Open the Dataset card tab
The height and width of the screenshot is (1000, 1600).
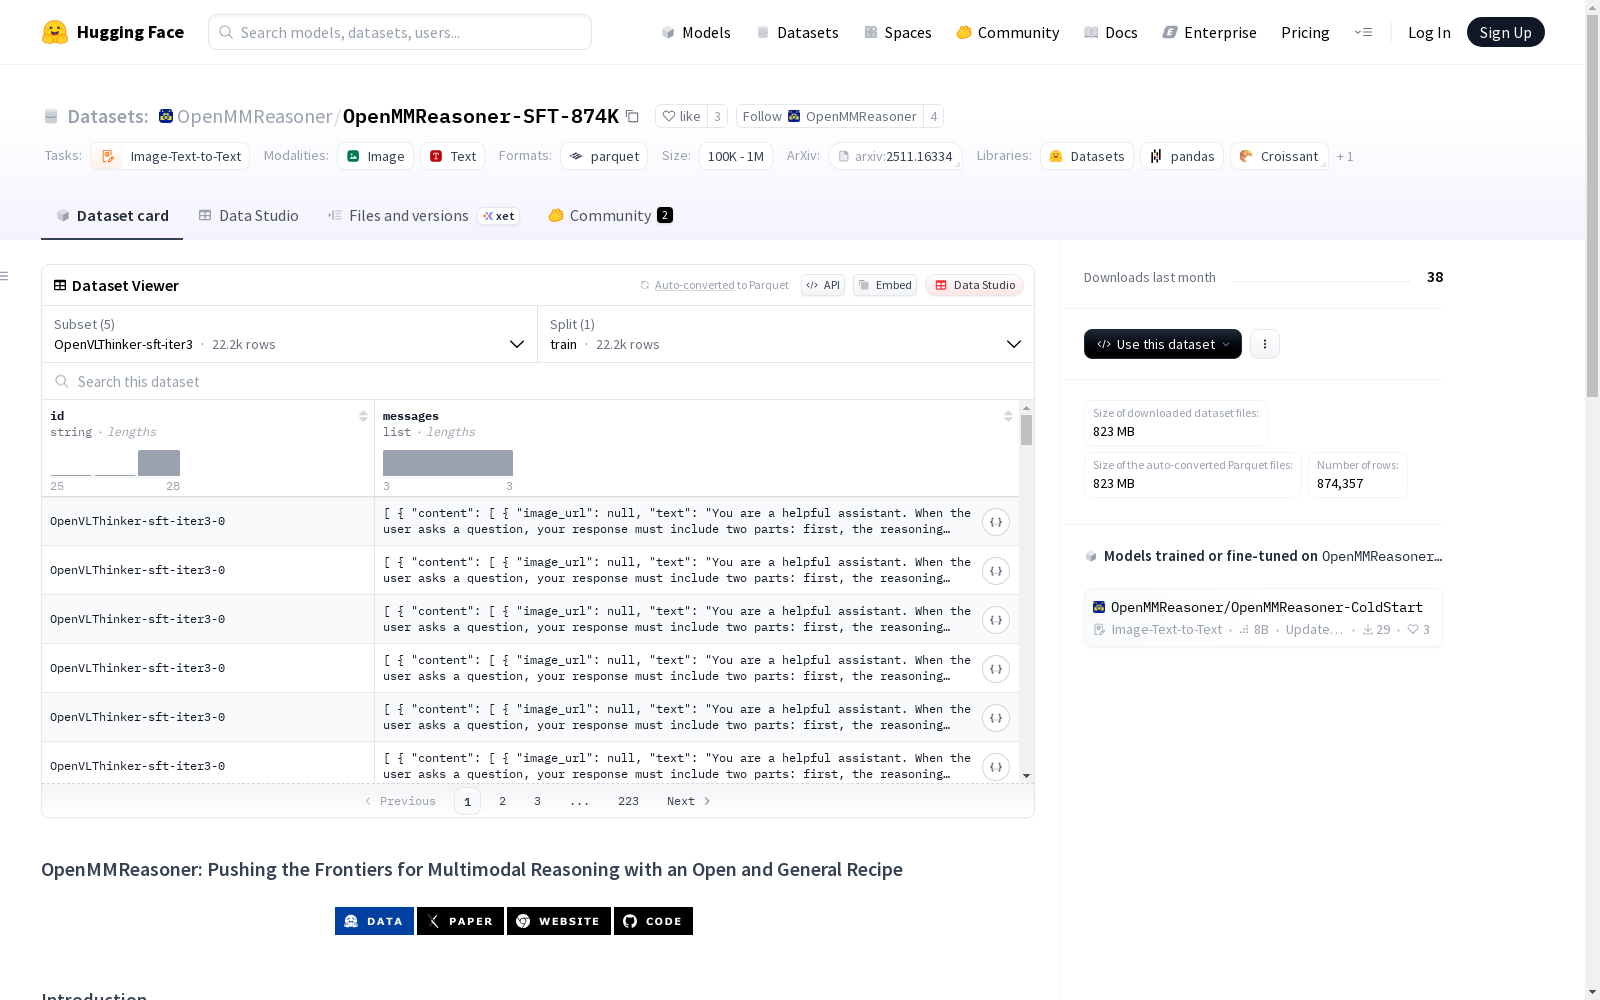[x=112, y=216]
